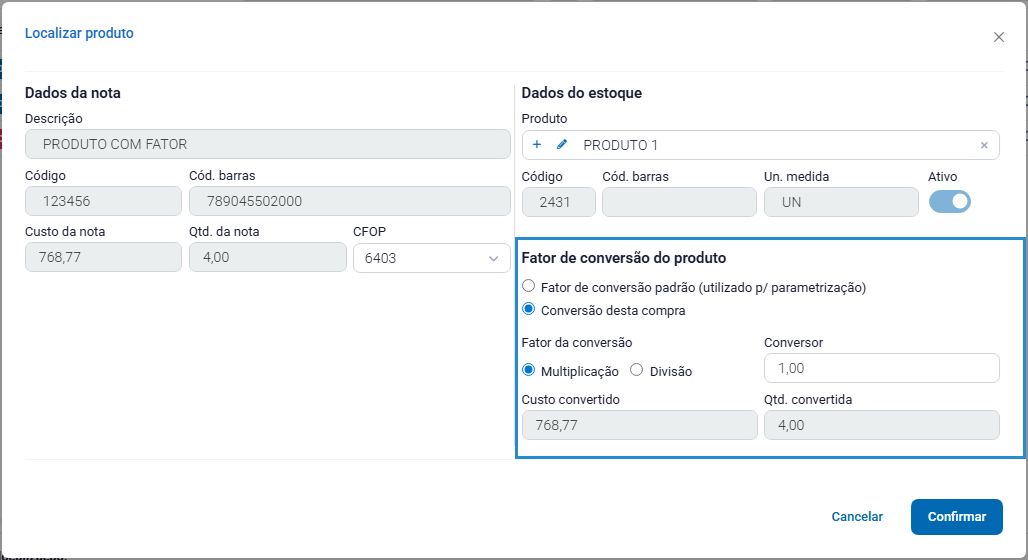Open the CFOP dropdown showing 6403
The width and height of the screenshot is (1028, 560).
pyautogui.click(x=430, y=258)
